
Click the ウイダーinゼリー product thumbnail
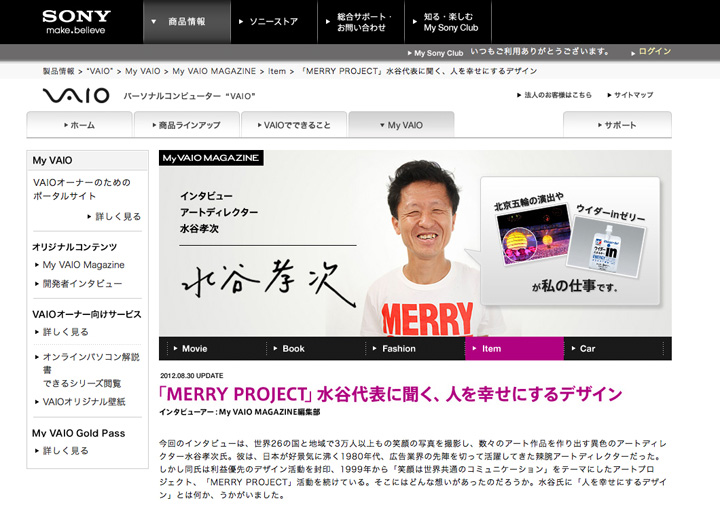(x=606, y=247)
